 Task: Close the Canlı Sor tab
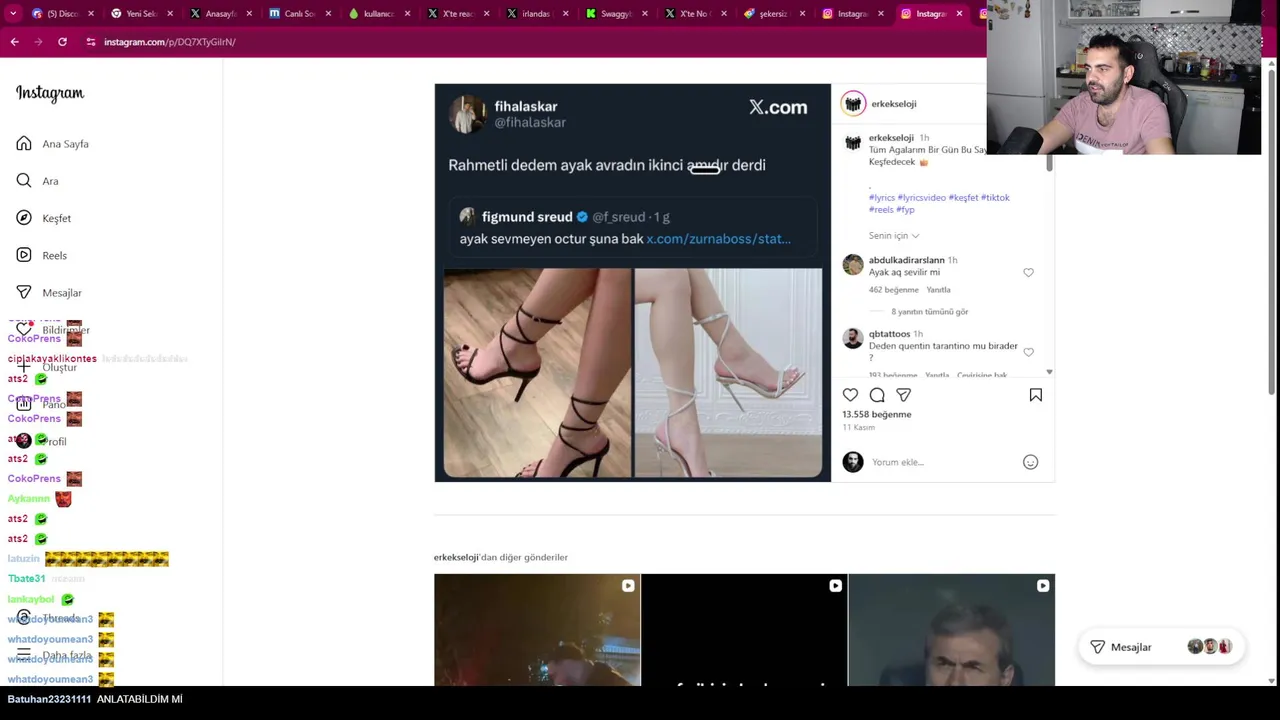329,14
